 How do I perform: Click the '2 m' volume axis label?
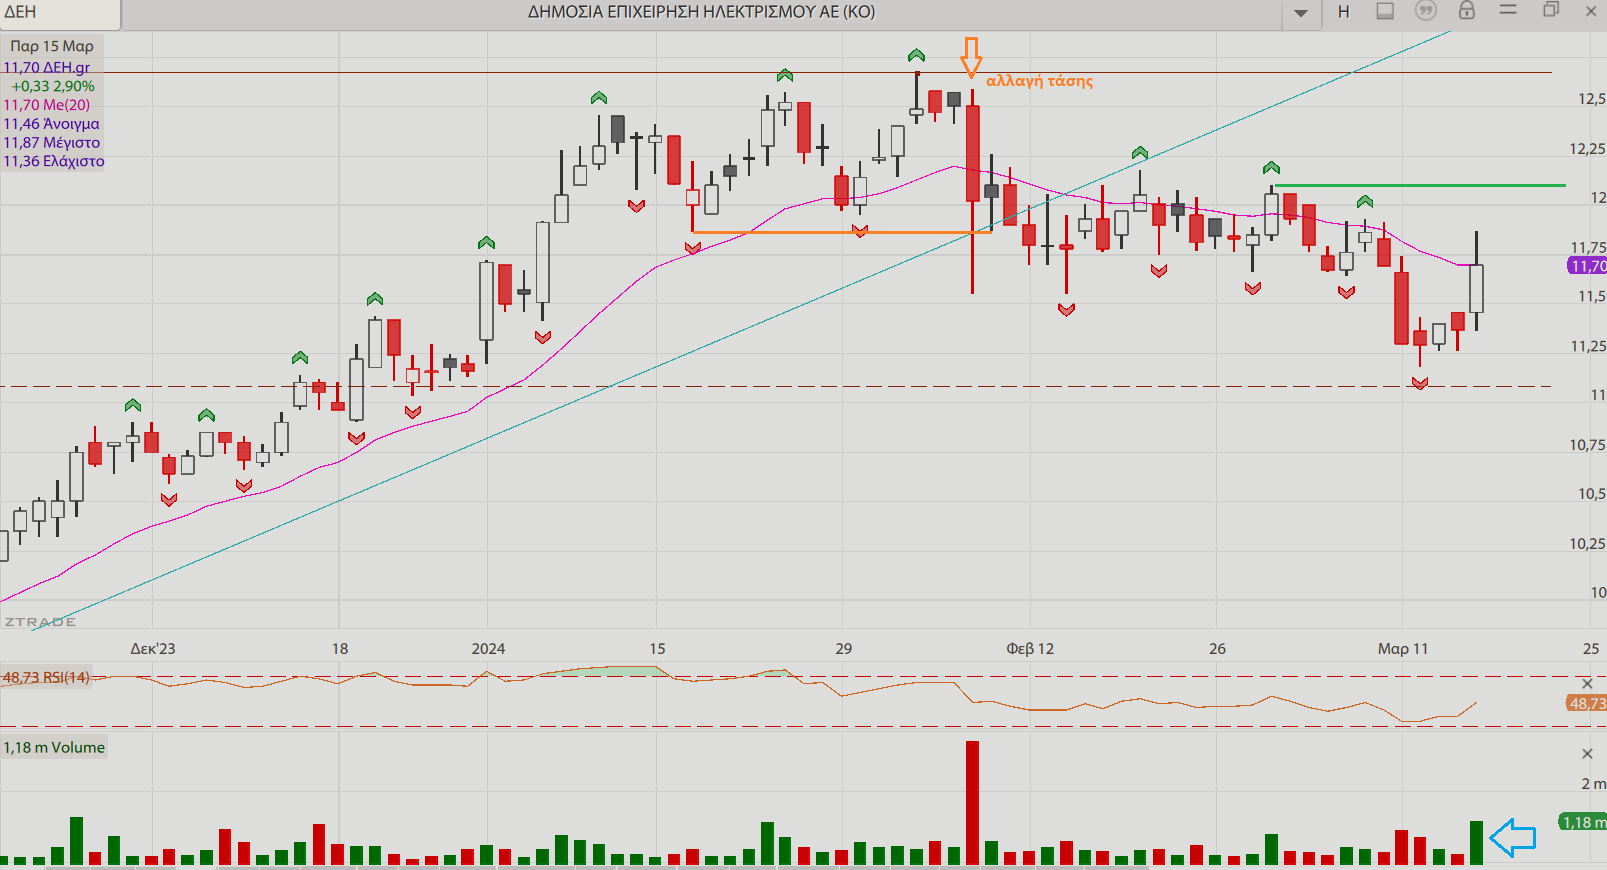pyautogui.click(x=1593, y=783)
